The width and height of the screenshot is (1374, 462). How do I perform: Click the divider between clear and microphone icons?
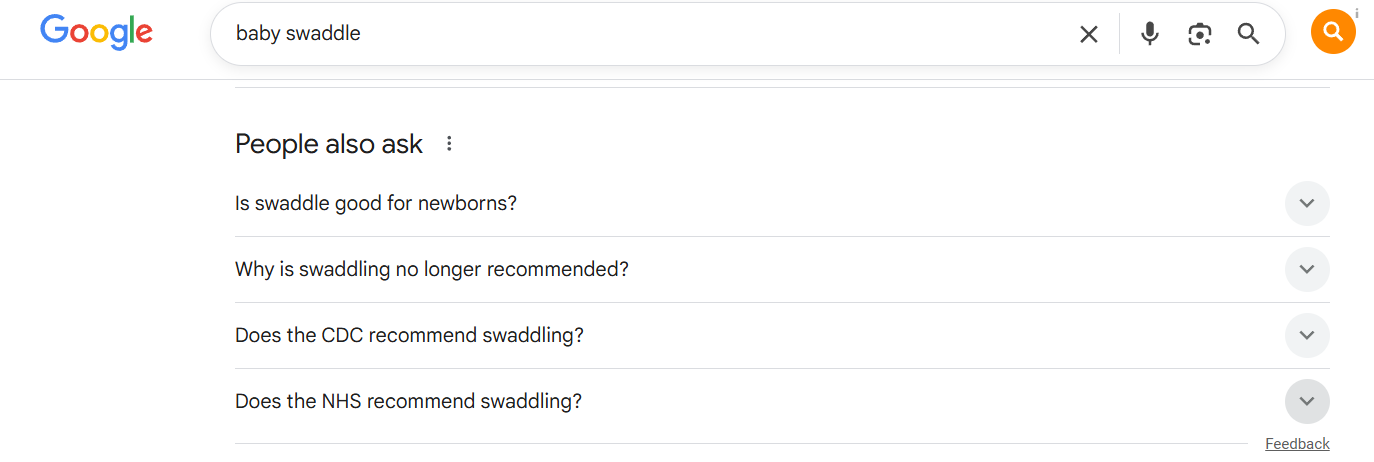coord(1119,34)
